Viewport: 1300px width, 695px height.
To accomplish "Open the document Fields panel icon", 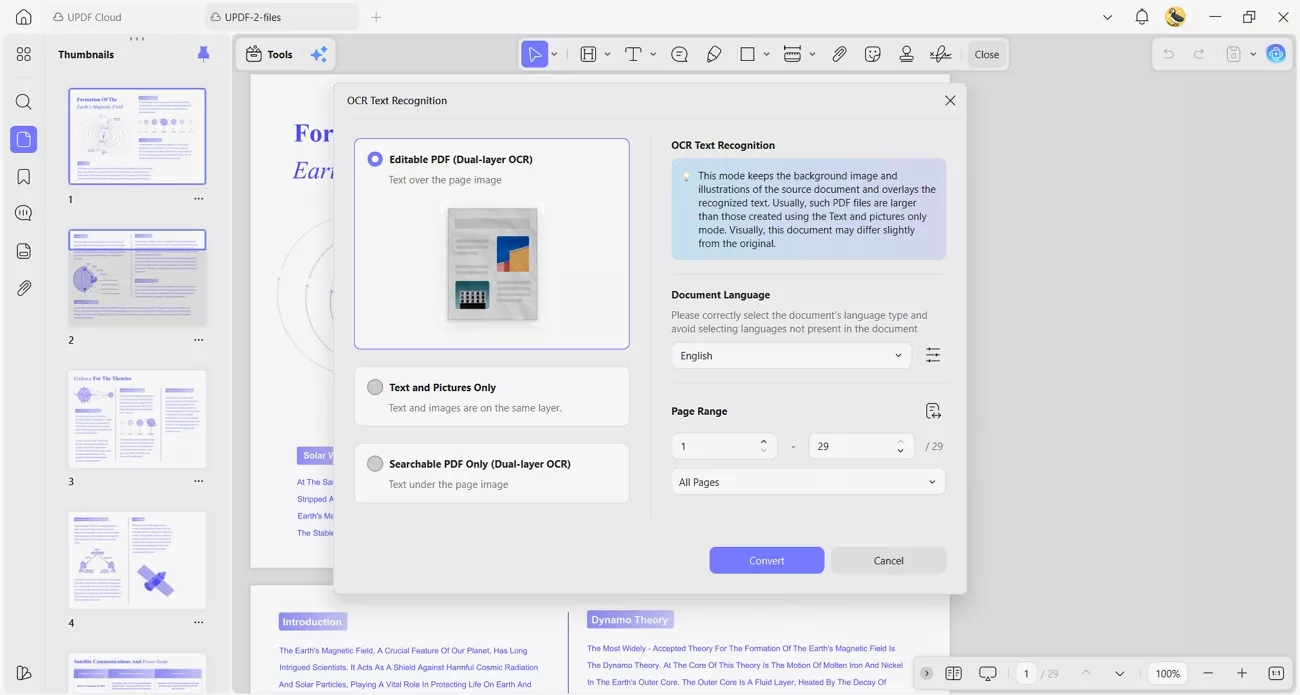I will click(24, 251).
